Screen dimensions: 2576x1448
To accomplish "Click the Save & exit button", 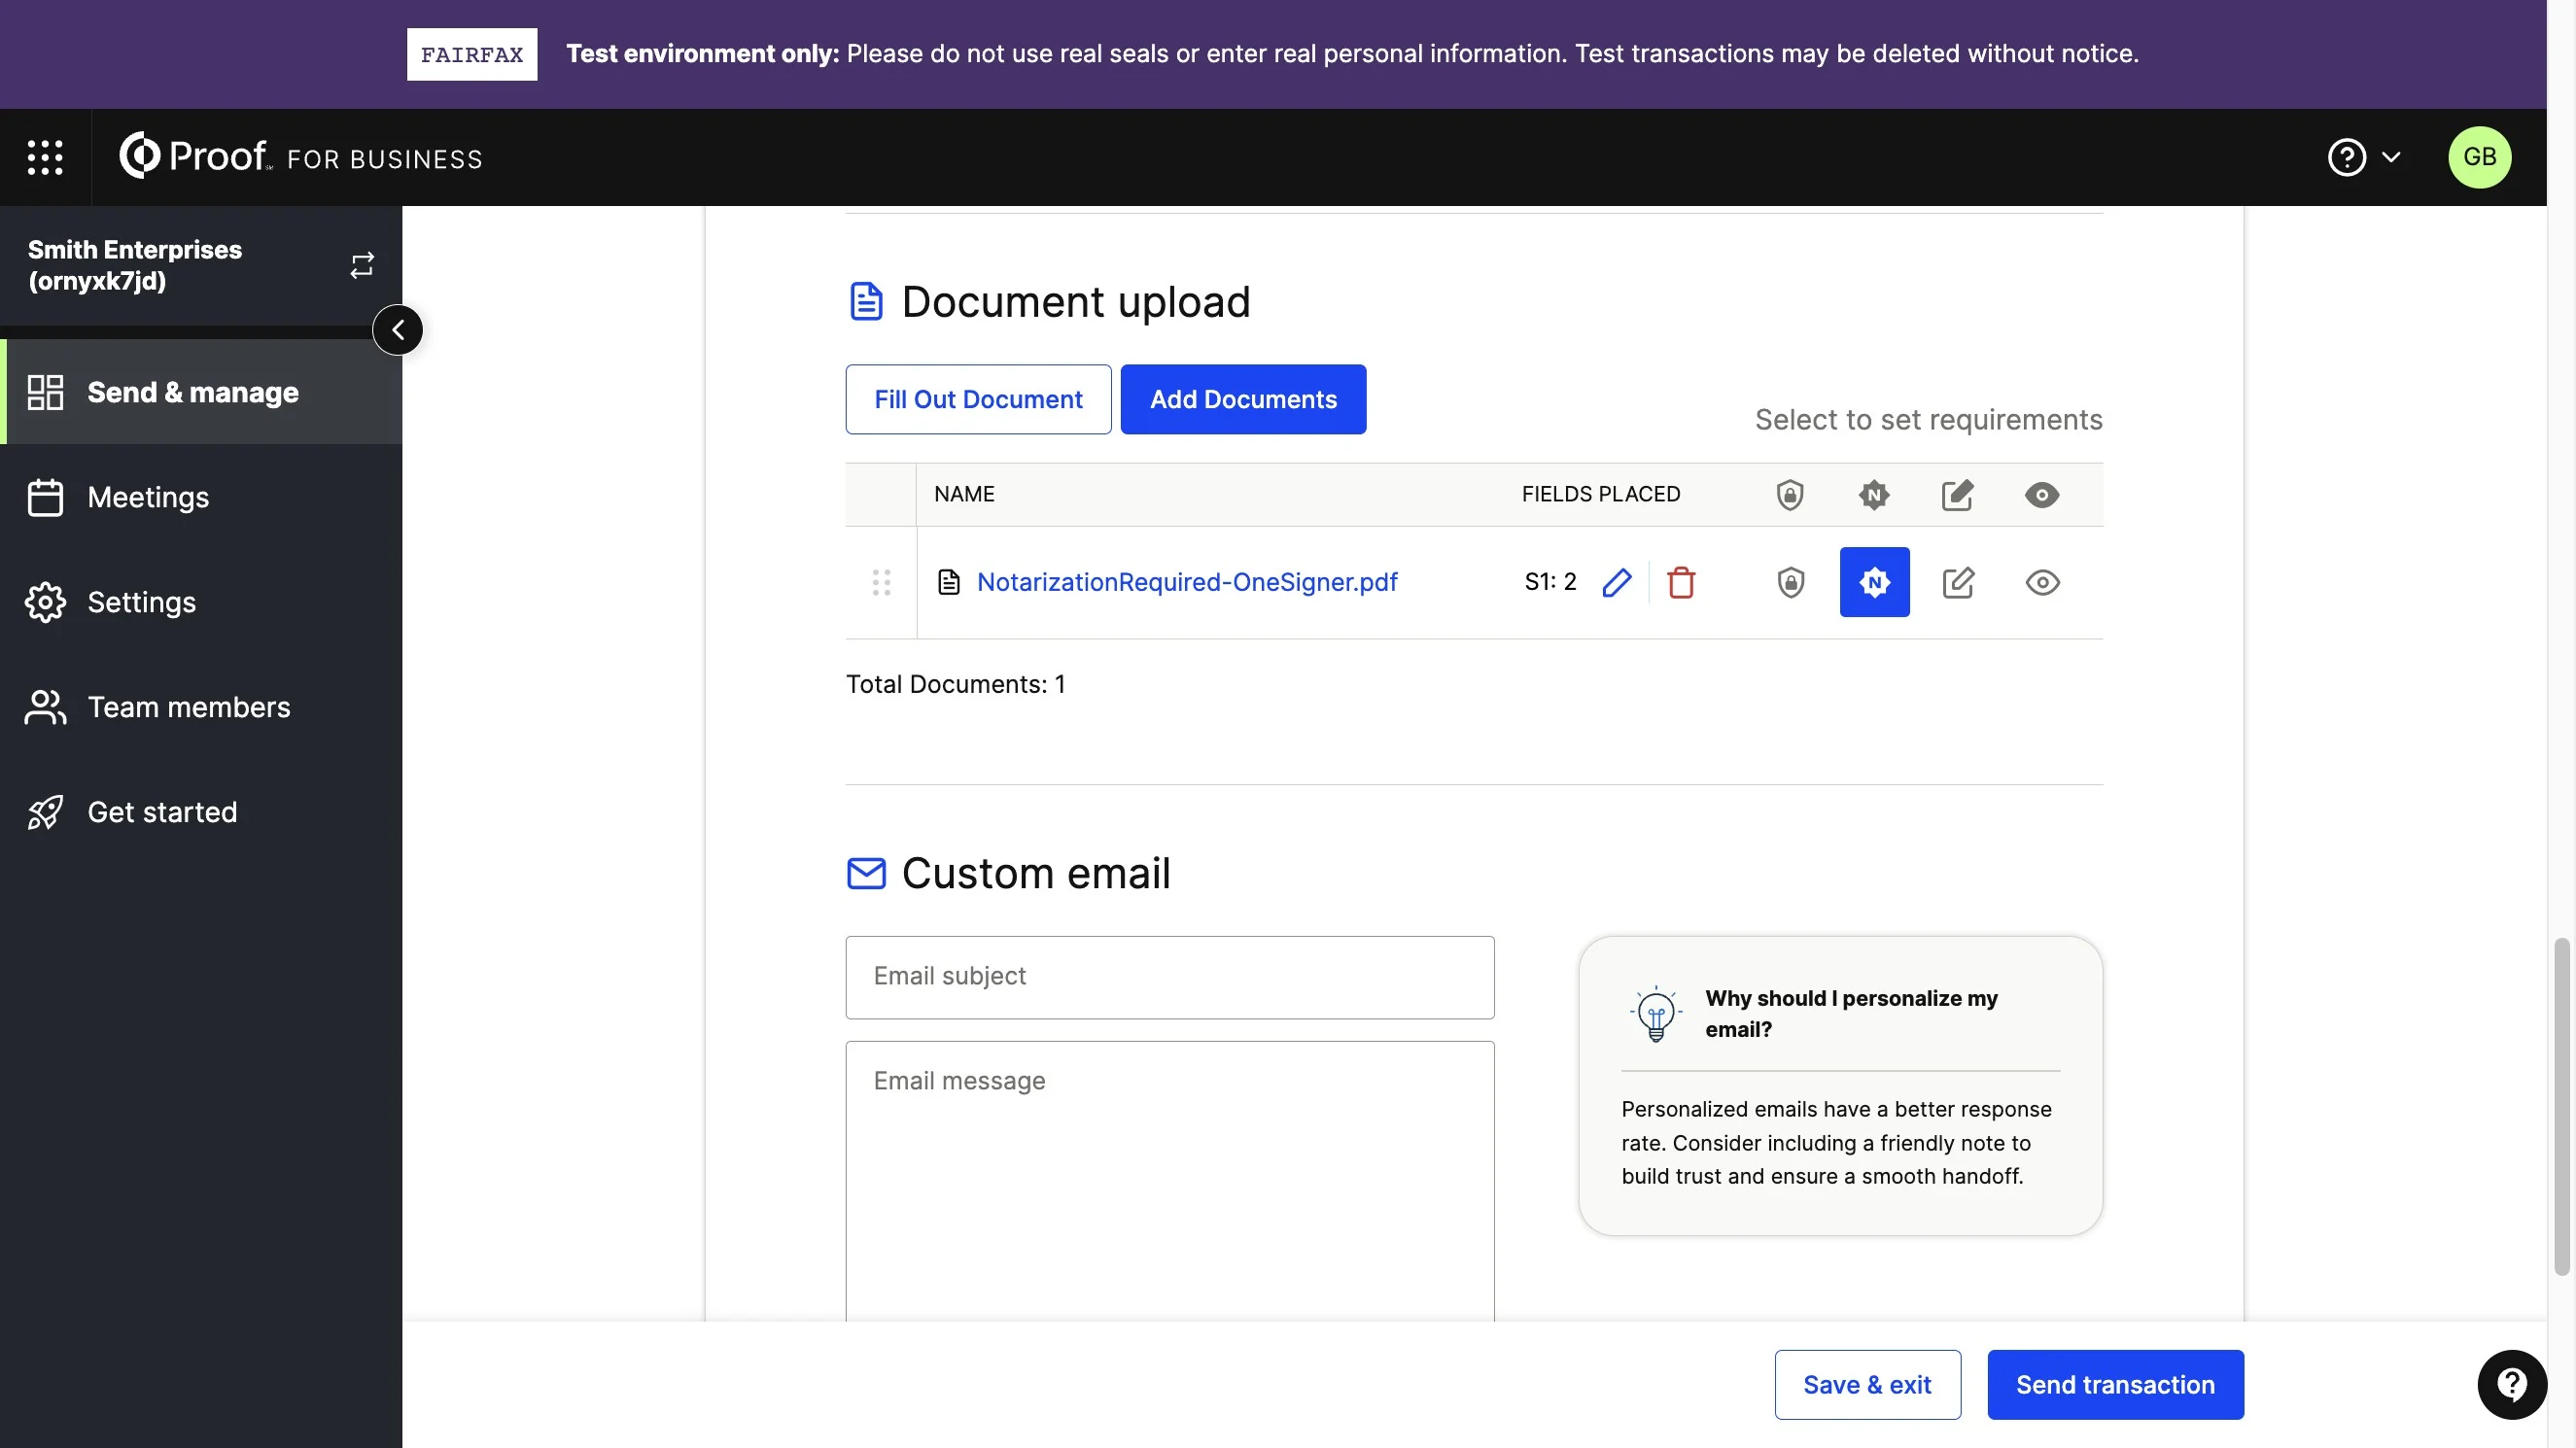I will point(1867,1385).
